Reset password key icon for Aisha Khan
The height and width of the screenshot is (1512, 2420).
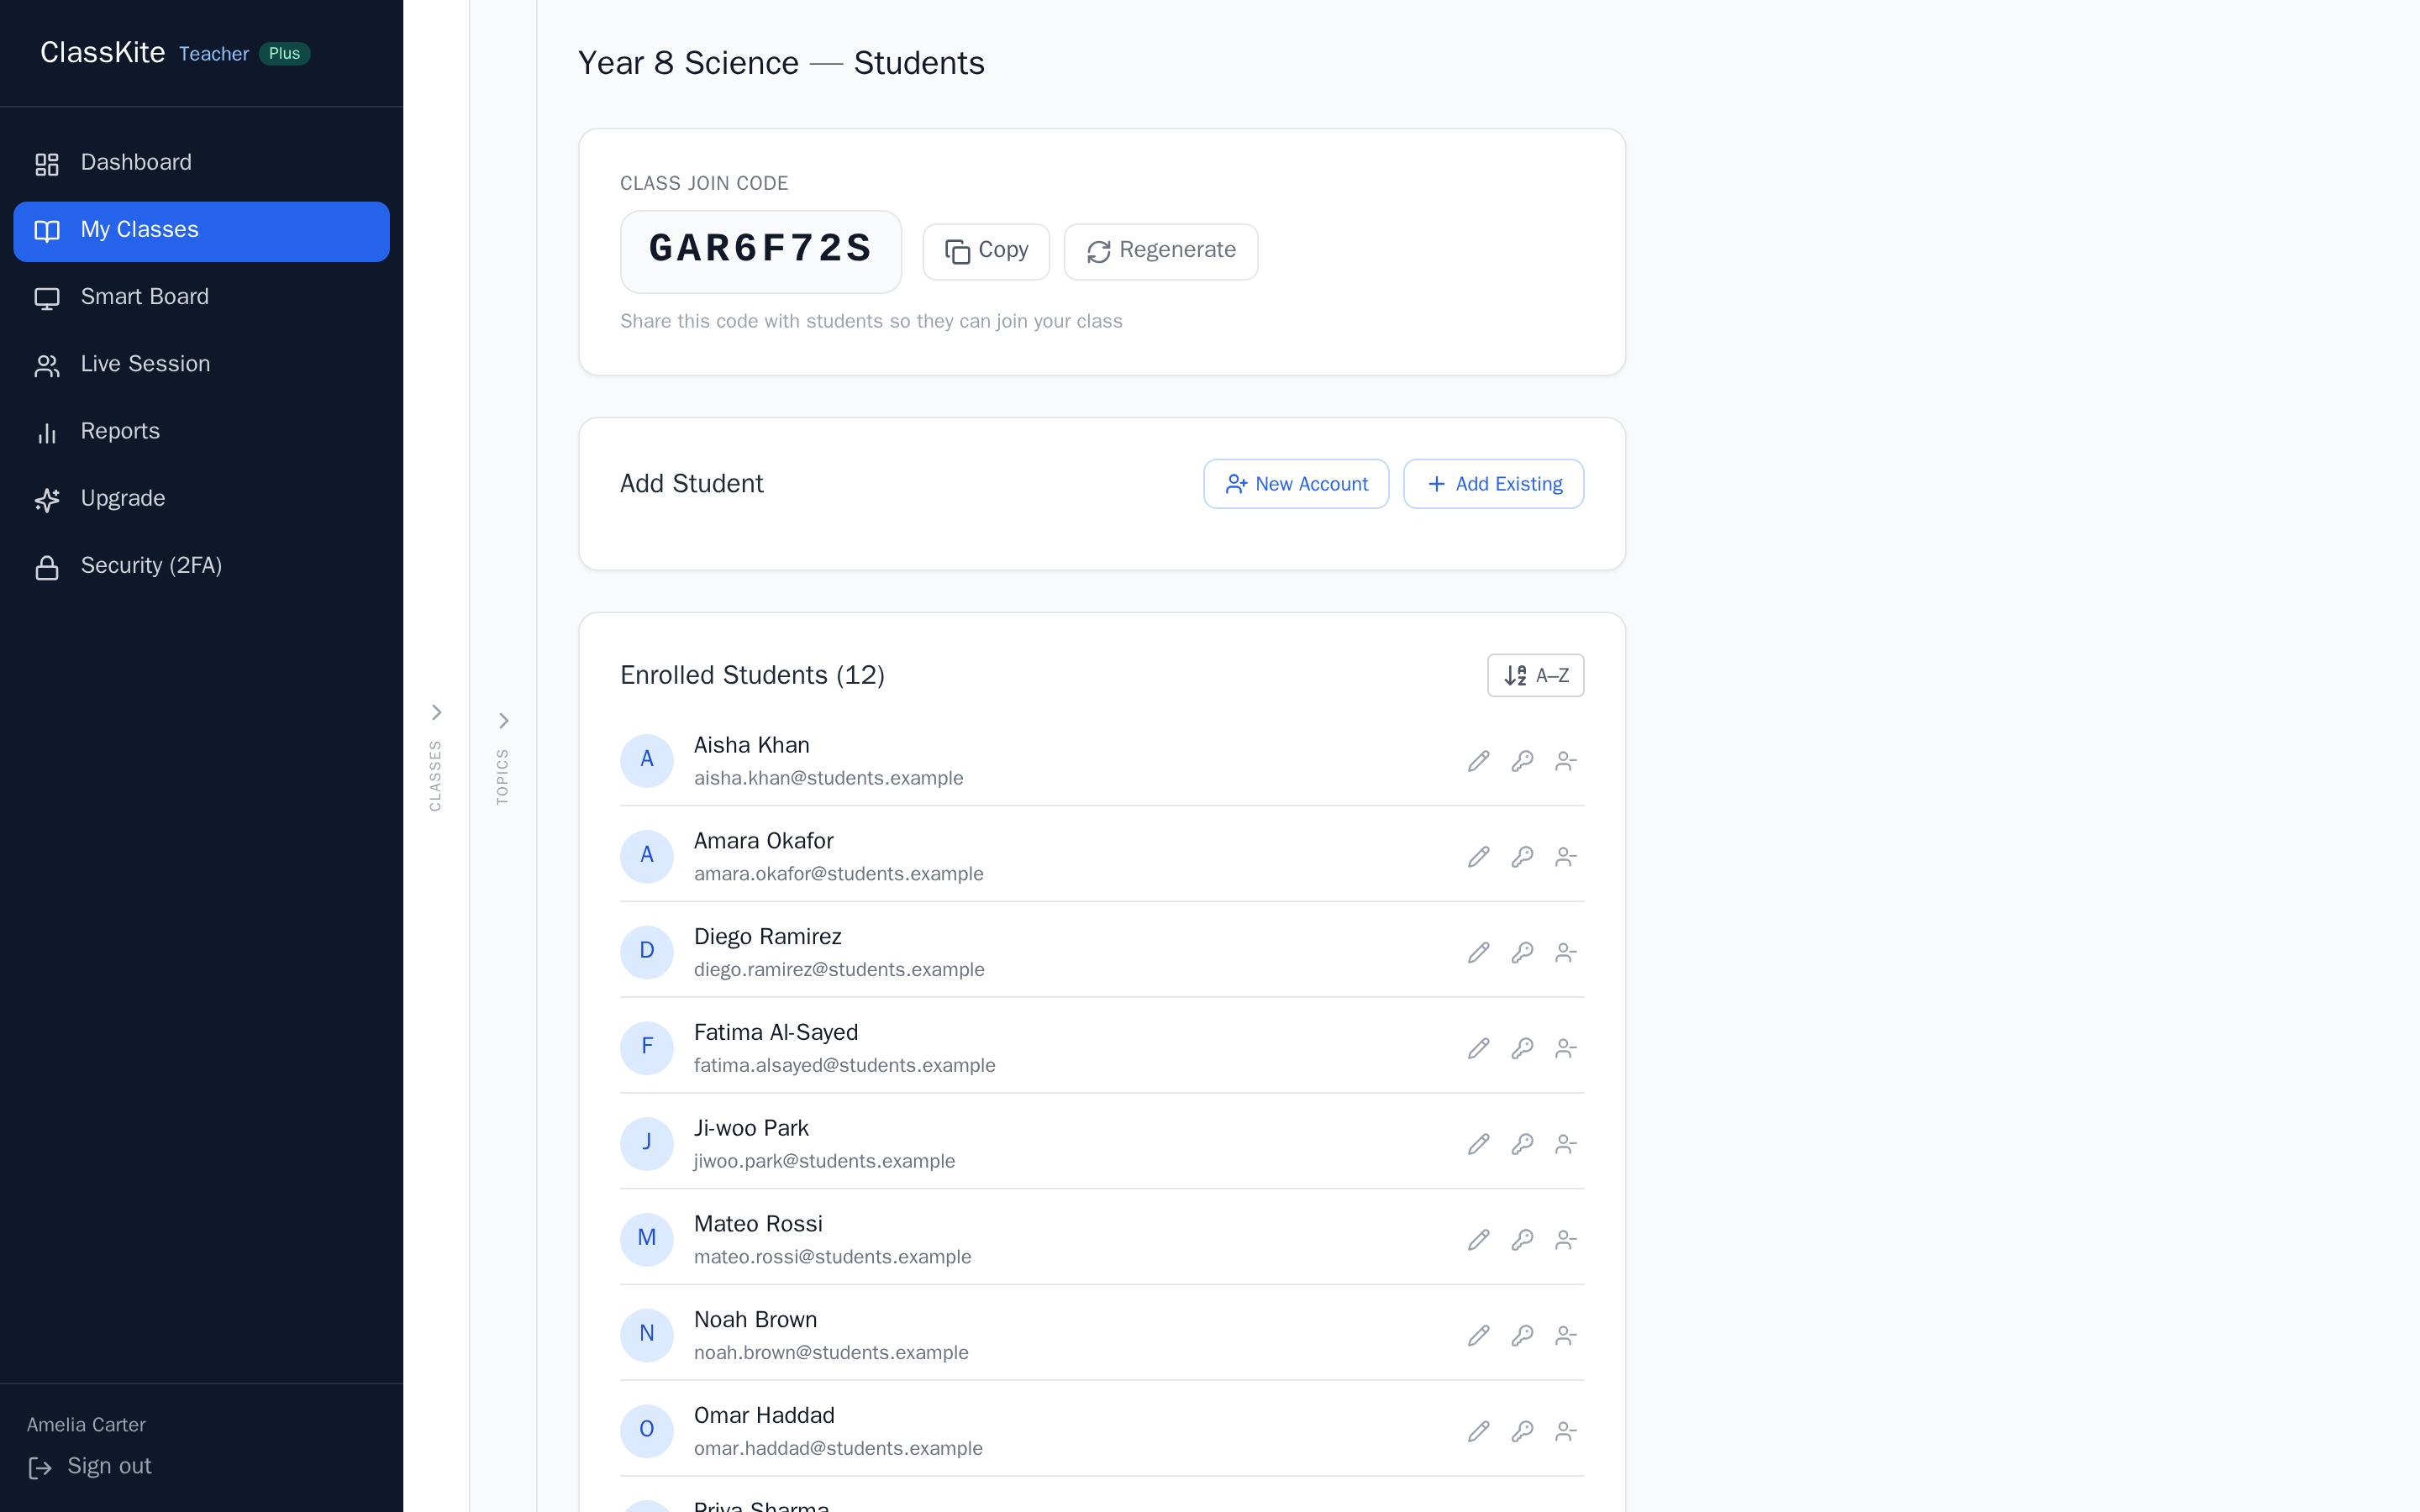1522,761
